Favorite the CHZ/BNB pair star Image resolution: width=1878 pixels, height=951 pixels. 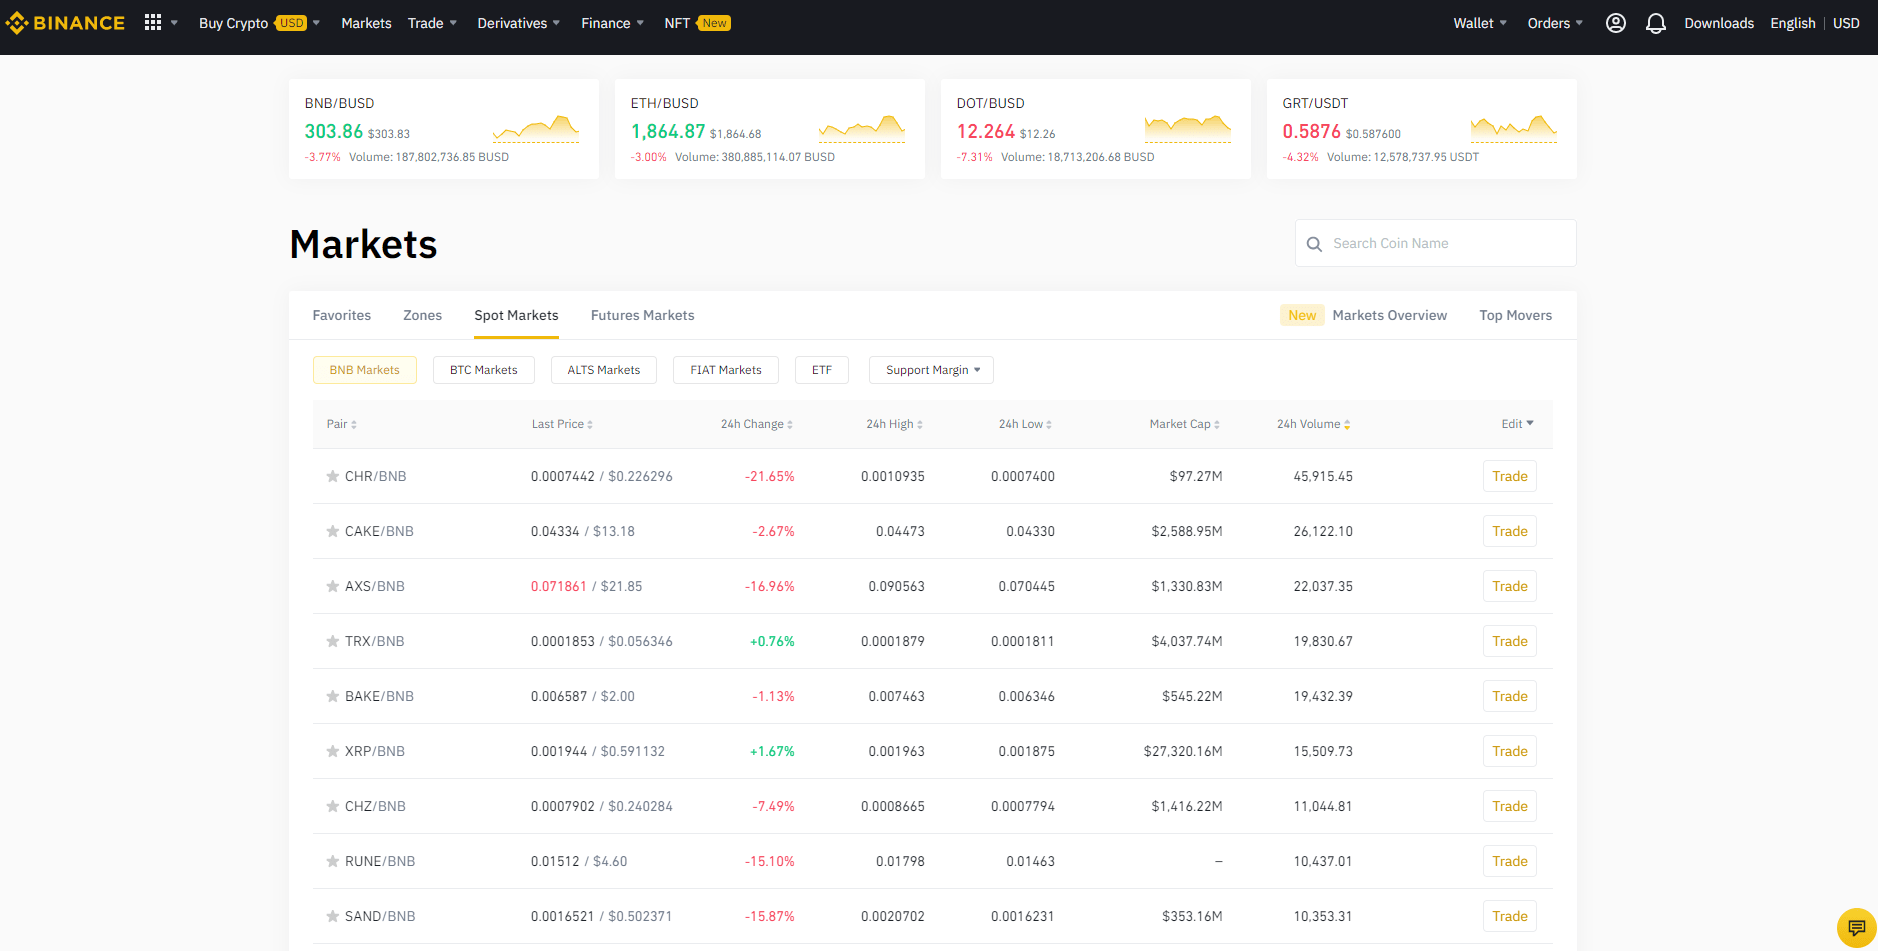click(333, 806)
